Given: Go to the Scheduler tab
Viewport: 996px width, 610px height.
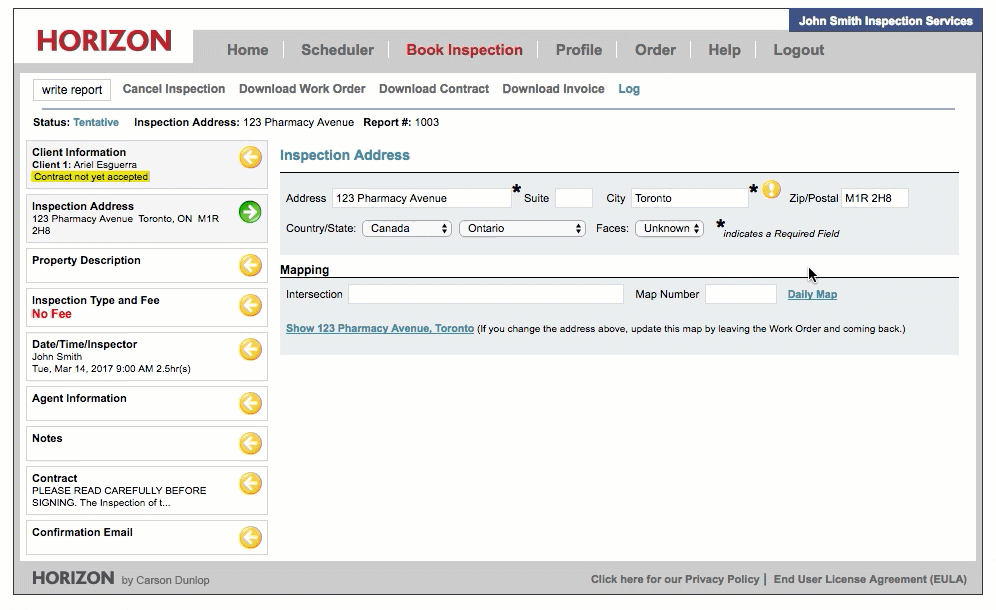Looking at the screenshot, I should coord(337,50).
